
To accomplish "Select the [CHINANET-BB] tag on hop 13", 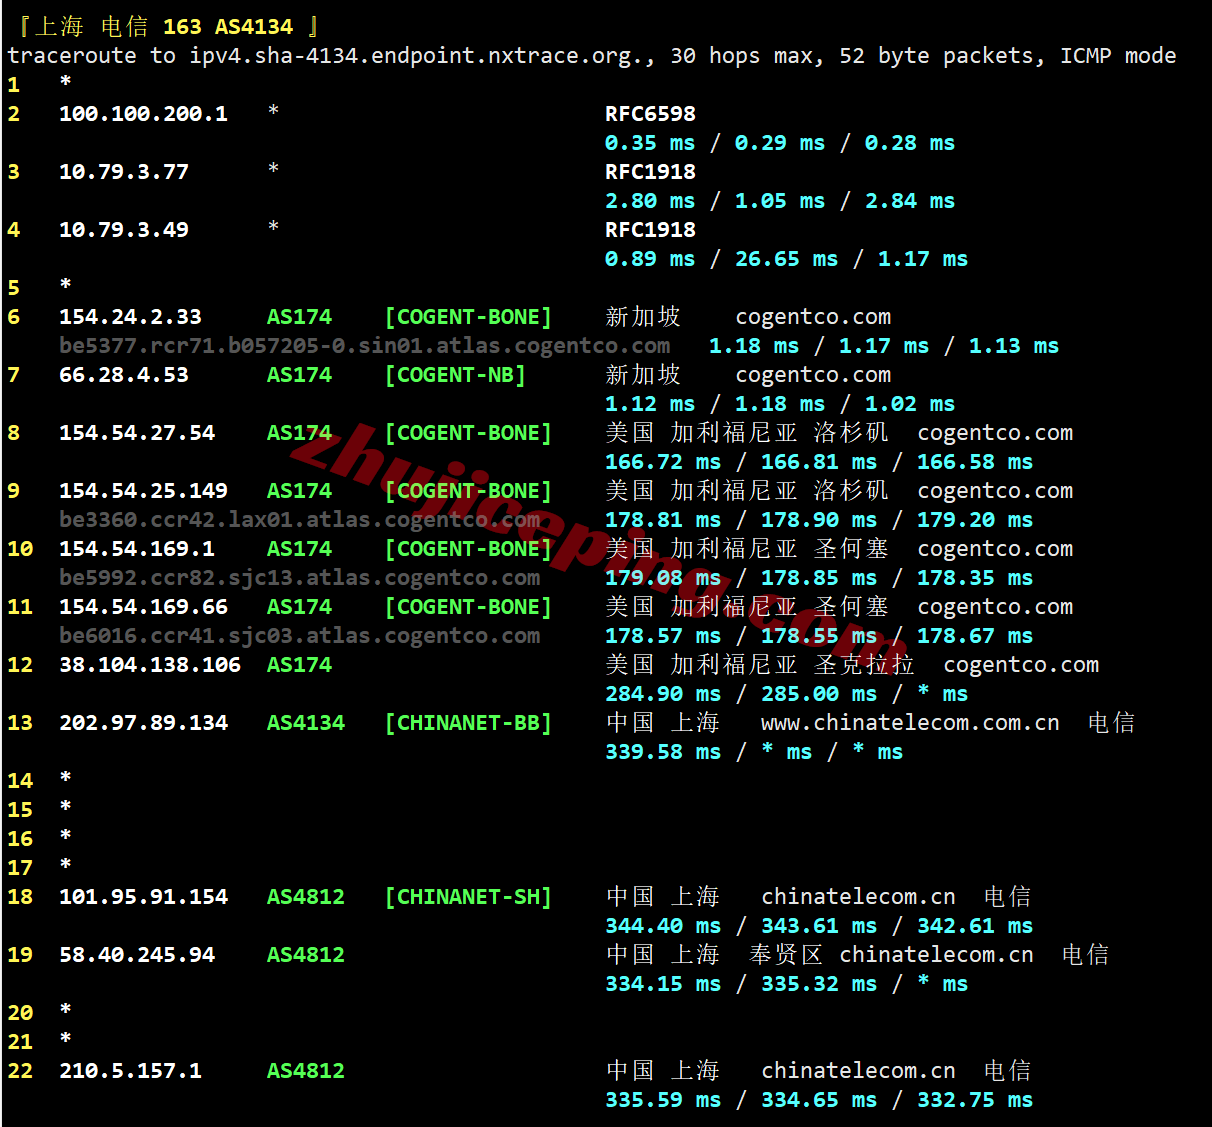I will [468, 722].
